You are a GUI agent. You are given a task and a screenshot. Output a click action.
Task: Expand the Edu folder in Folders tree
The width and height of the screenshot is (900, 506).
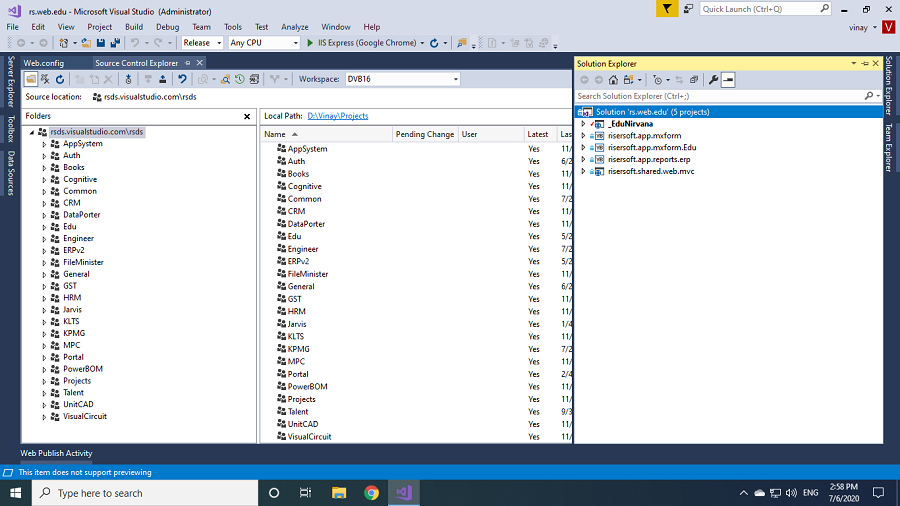pos(44,227)
